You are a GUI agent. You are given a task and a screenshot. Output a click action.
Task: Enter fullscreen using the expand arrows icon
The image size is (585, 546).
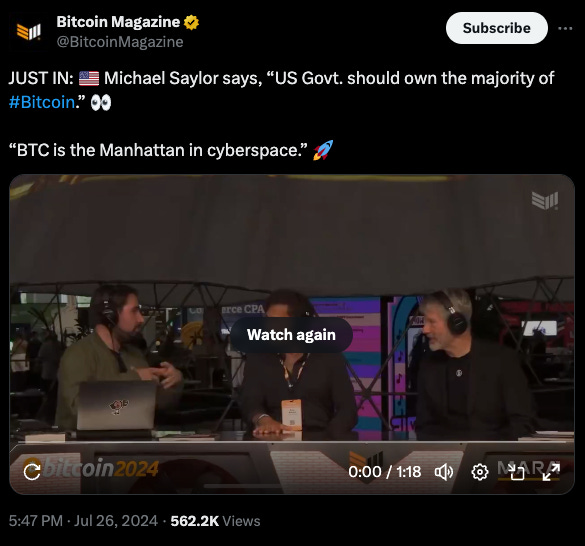[551, 472]
